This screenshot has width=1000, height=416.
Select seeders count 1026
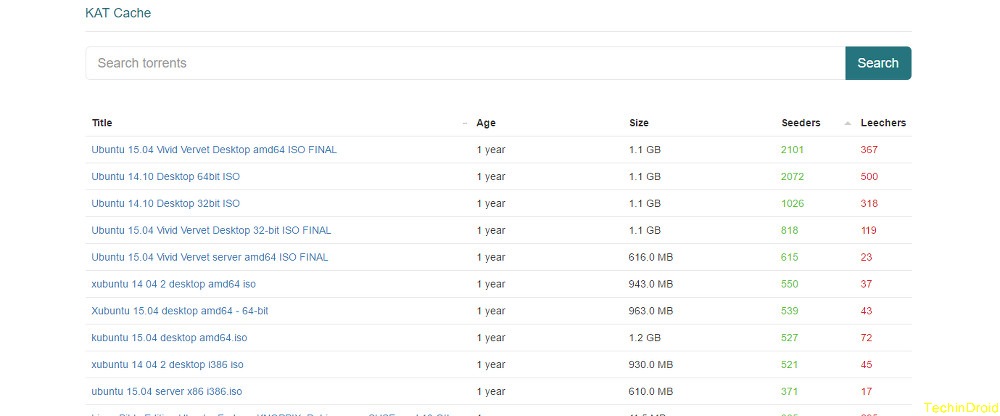[792, 204]
